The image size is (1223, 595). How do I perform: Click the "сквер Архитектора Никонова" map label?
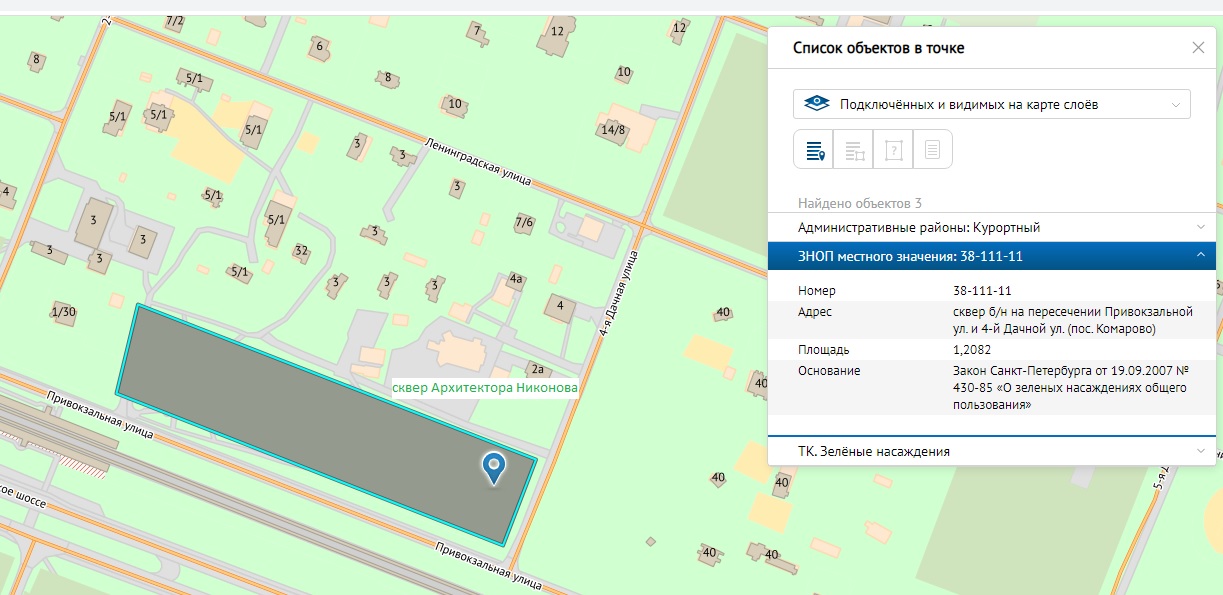484,388
